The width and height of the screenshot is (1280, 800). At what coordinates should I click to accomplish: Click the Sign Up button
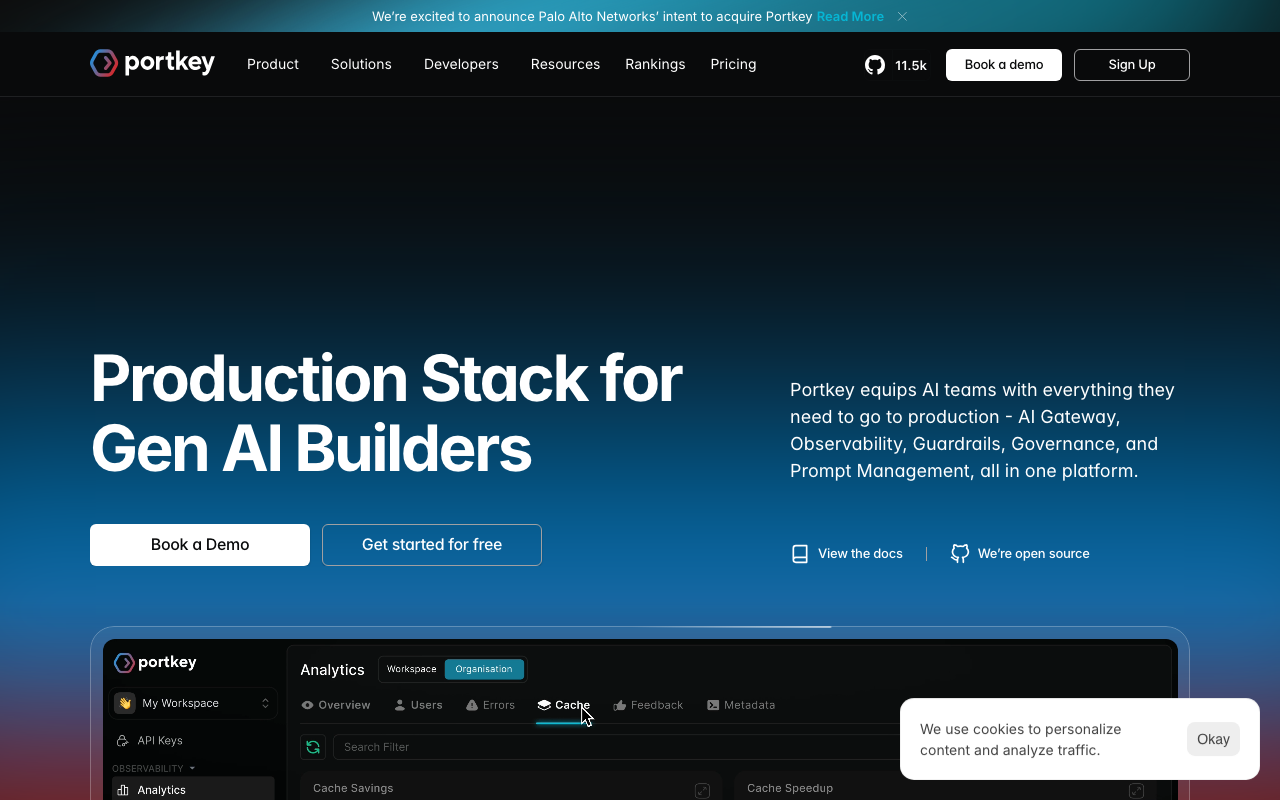pos(1132,65)
